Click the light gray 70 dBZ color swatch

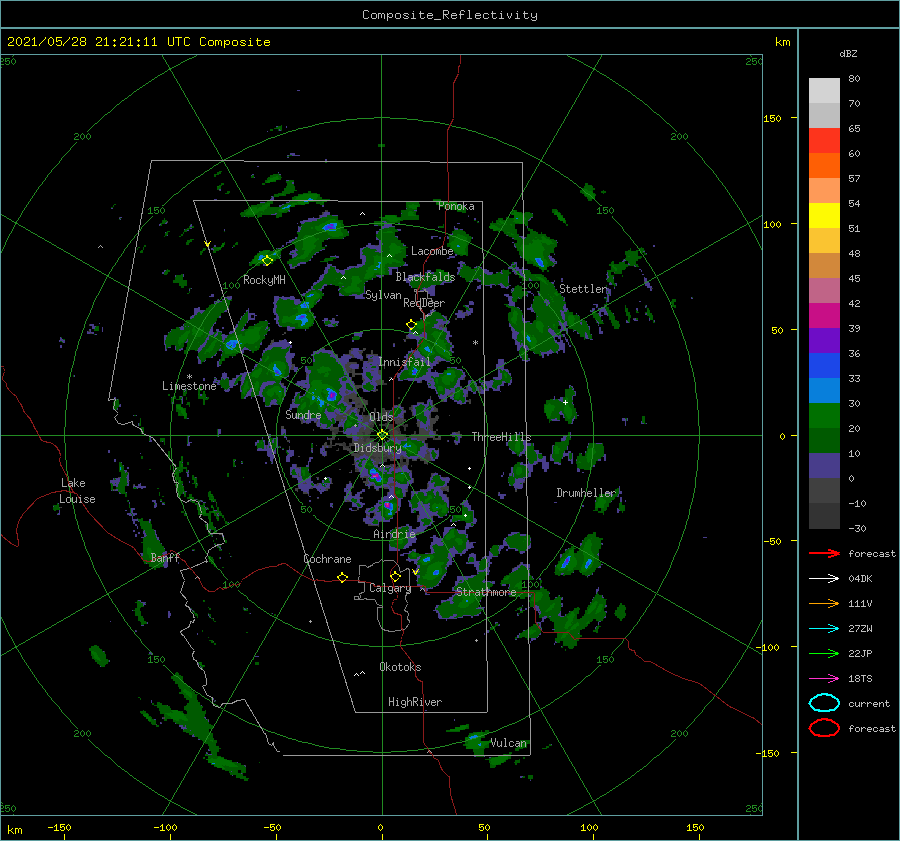click(x=824, y=91)
